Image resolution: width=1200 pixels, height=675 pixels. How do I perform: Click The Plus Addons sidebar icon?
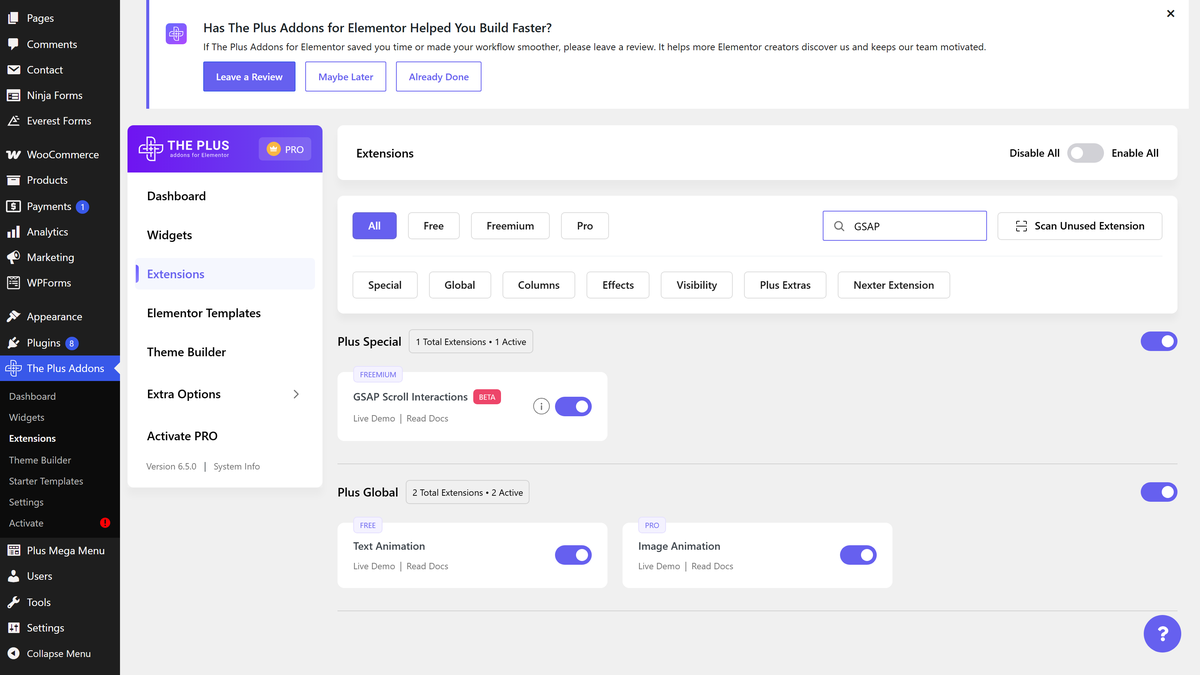point(13,368)
